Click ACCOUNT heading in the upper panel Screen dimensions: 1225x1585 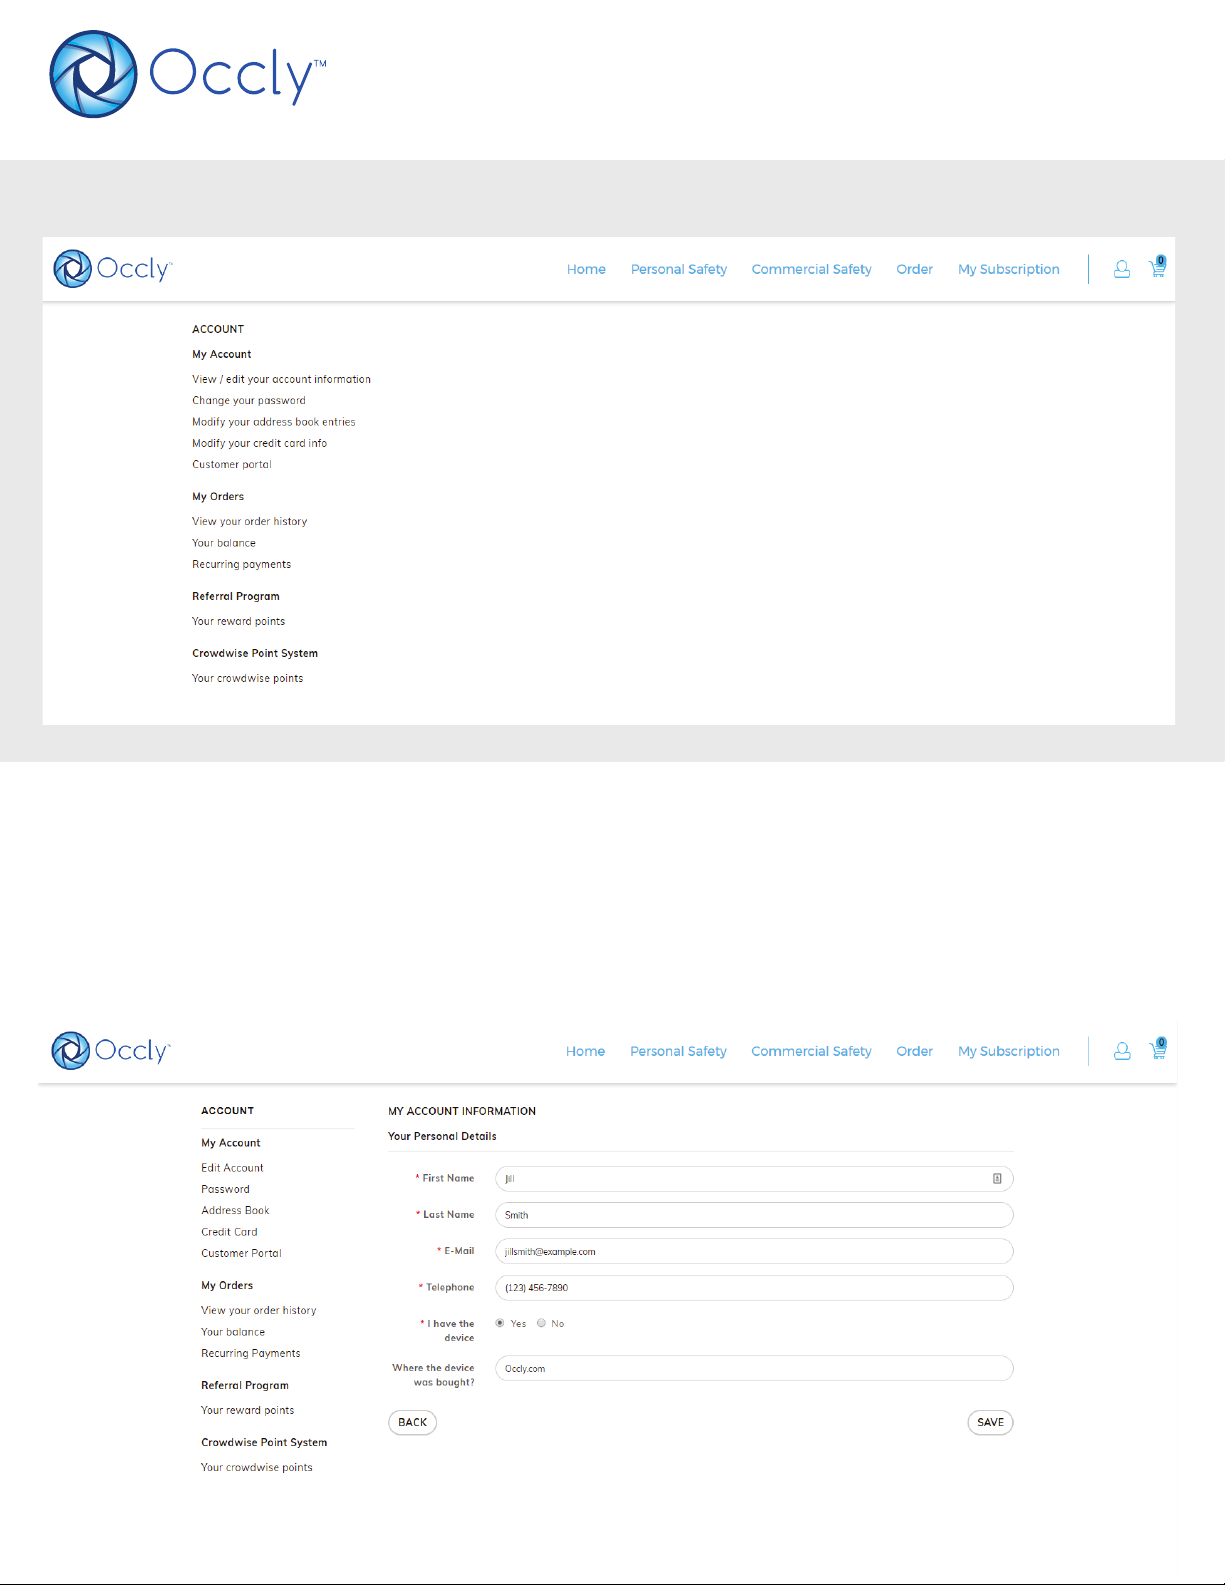218,329
